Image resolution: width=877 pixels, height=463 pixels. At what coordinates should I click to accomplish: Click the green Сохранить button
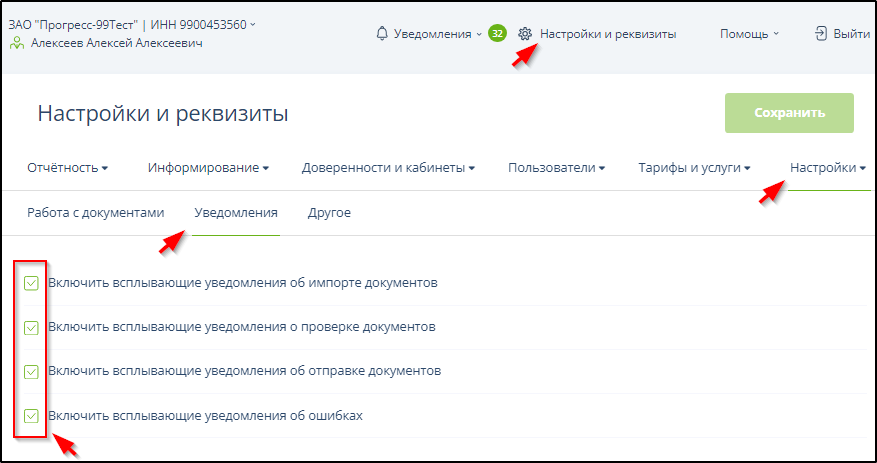[789, 113]
